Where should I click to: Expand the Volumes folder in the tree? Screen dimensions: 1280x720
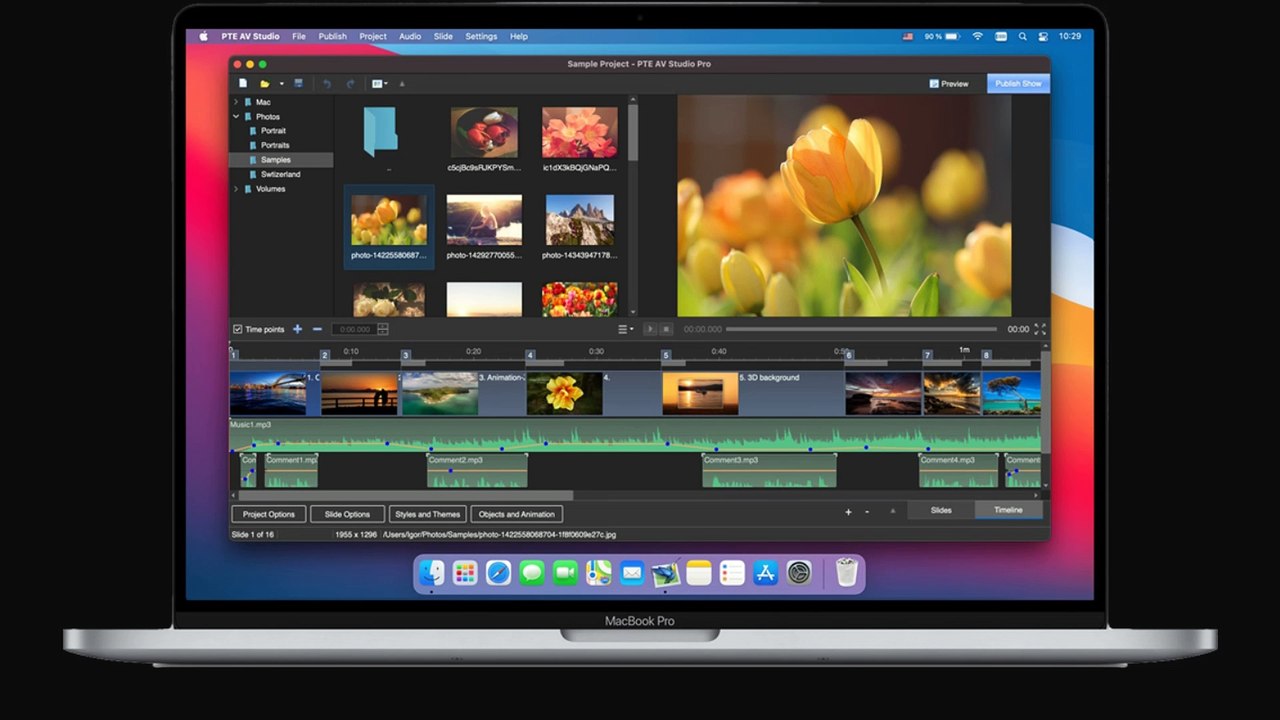(x=236, y=189)
